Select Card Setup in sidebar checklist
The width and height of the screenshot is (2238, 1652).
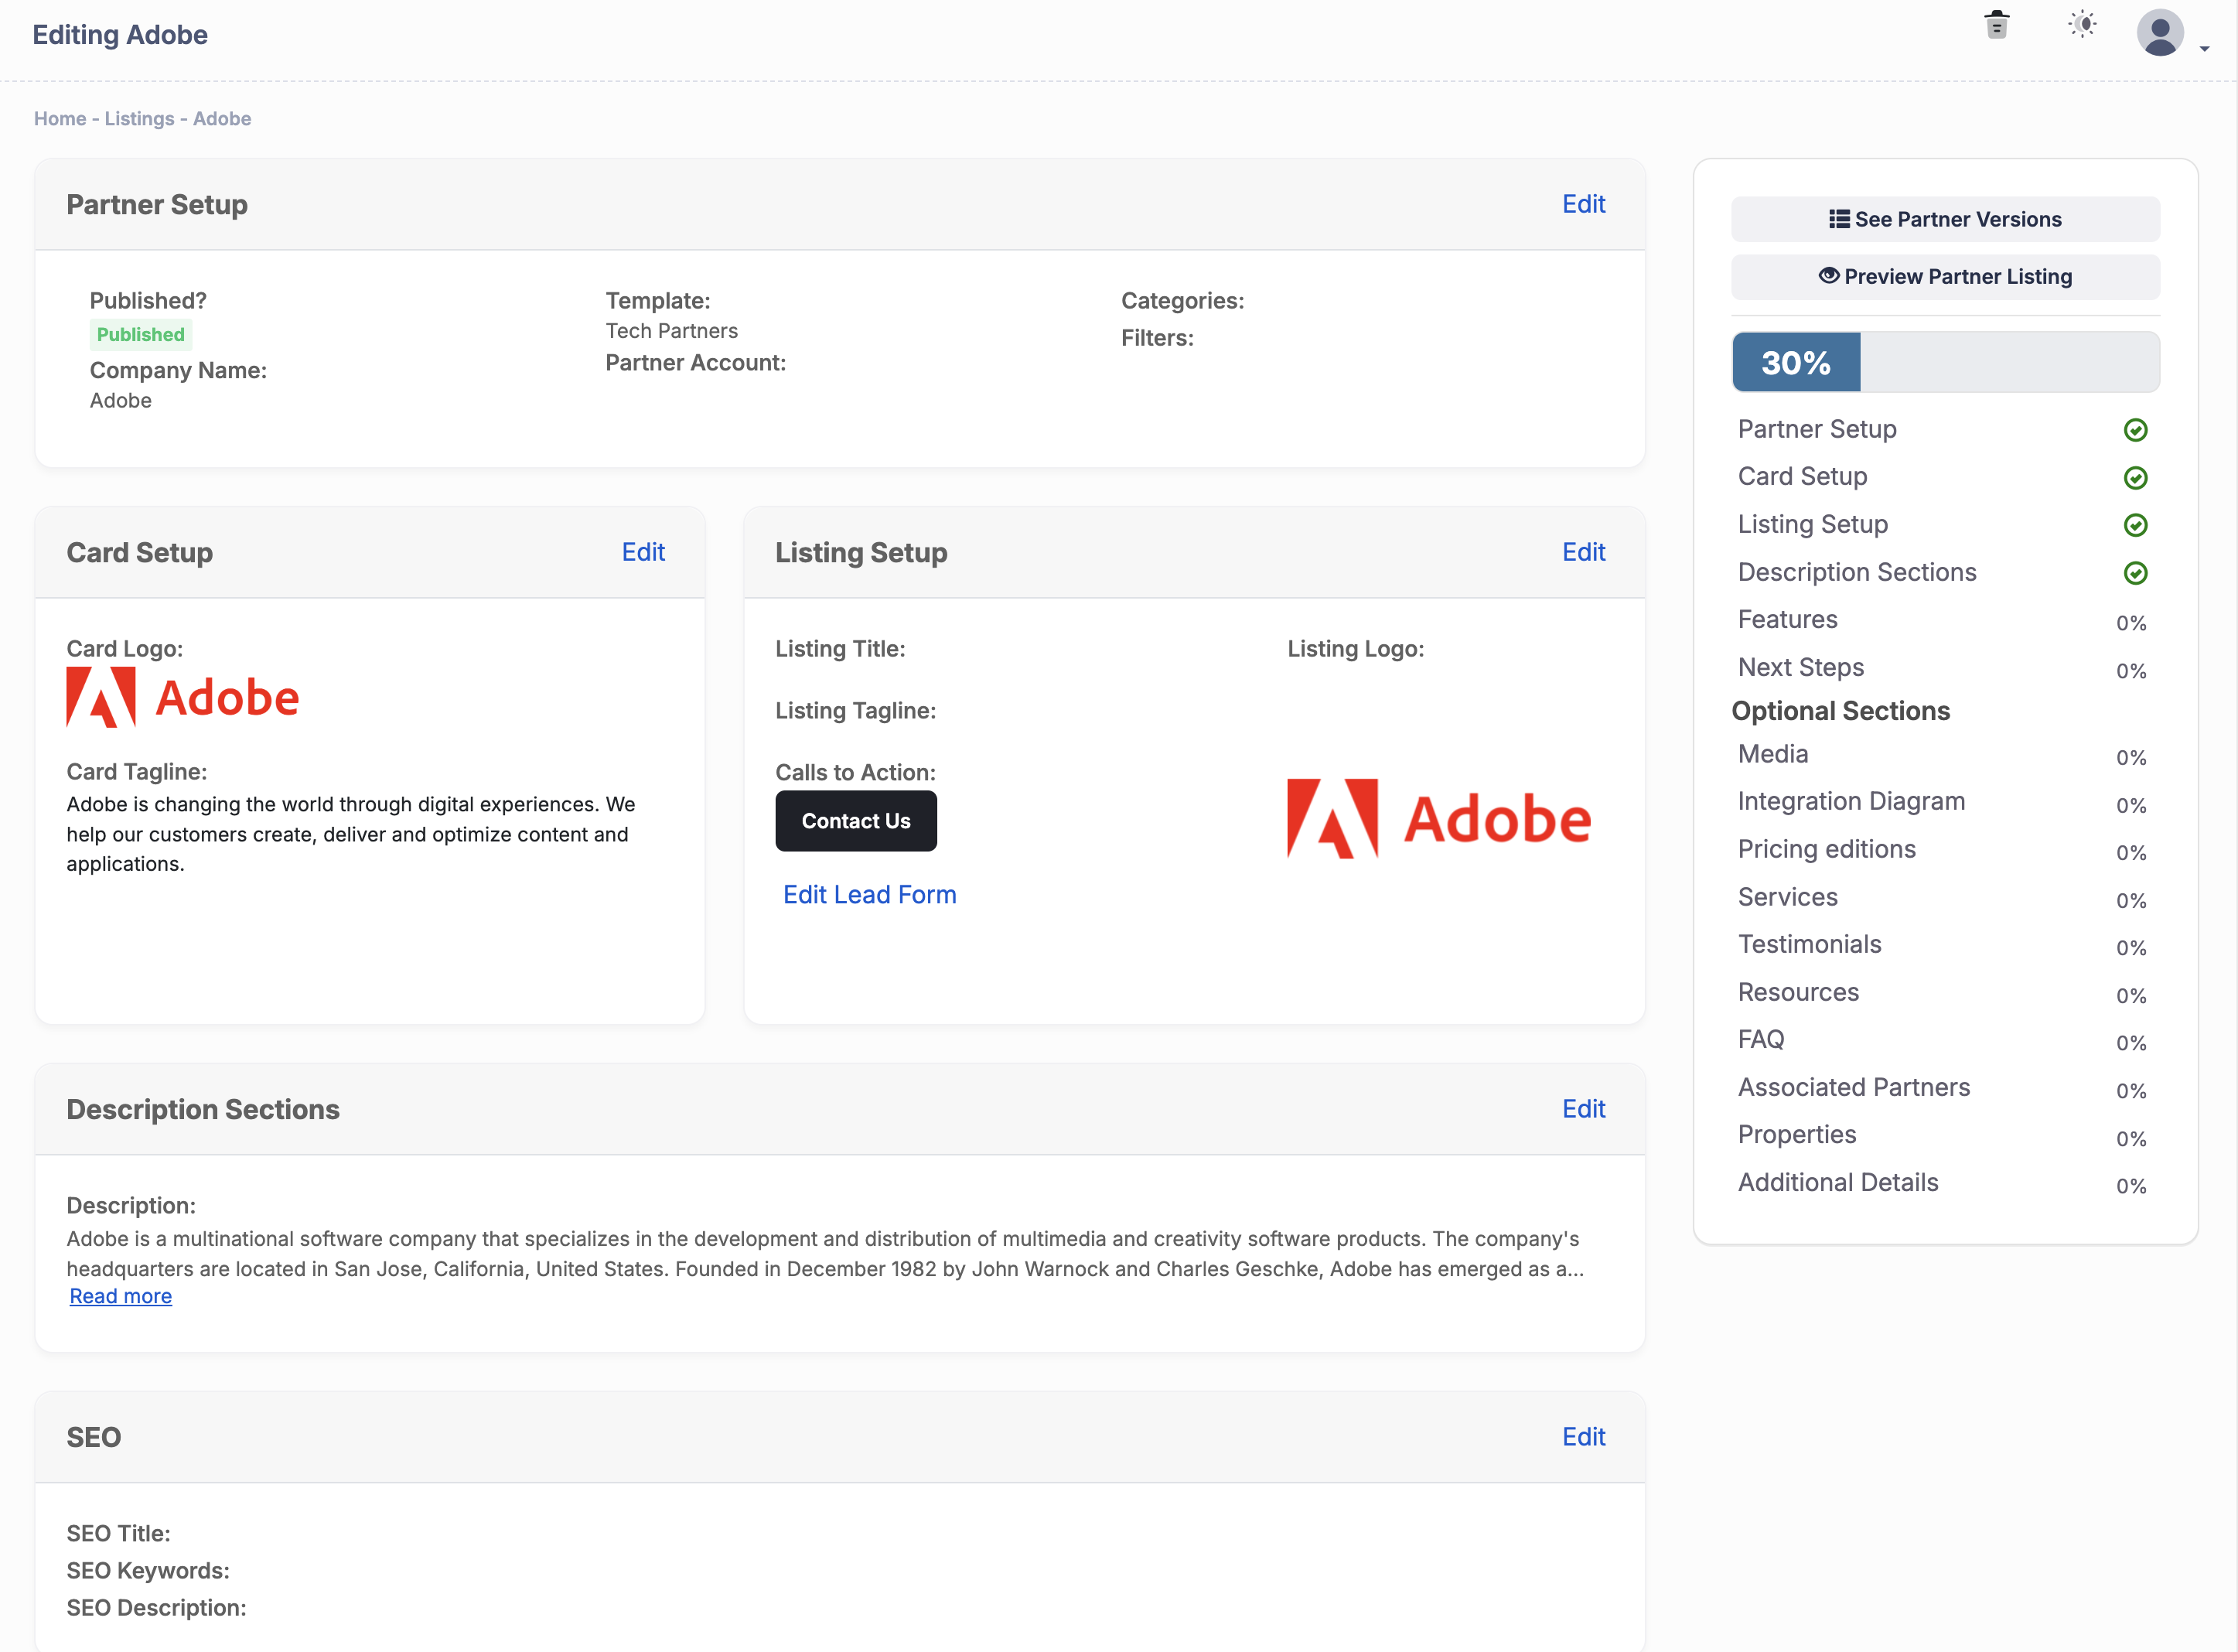pyautogui.click(x=1802, y=477)
